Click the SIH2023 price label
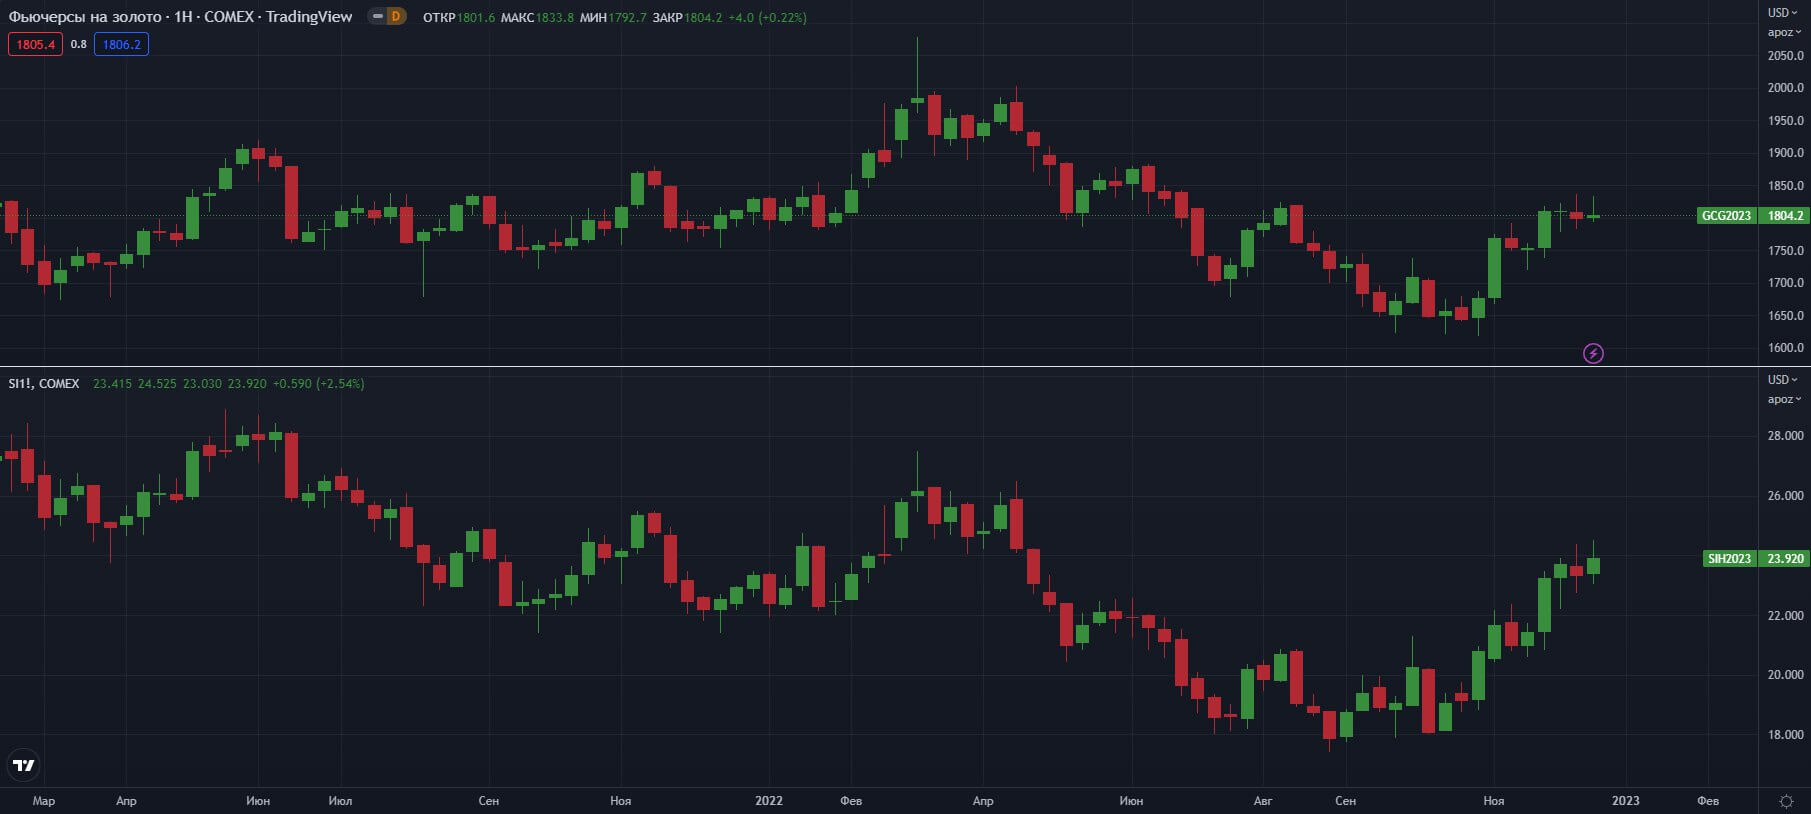Viewport: 1811px width, 814px height. click(1730, 558)
